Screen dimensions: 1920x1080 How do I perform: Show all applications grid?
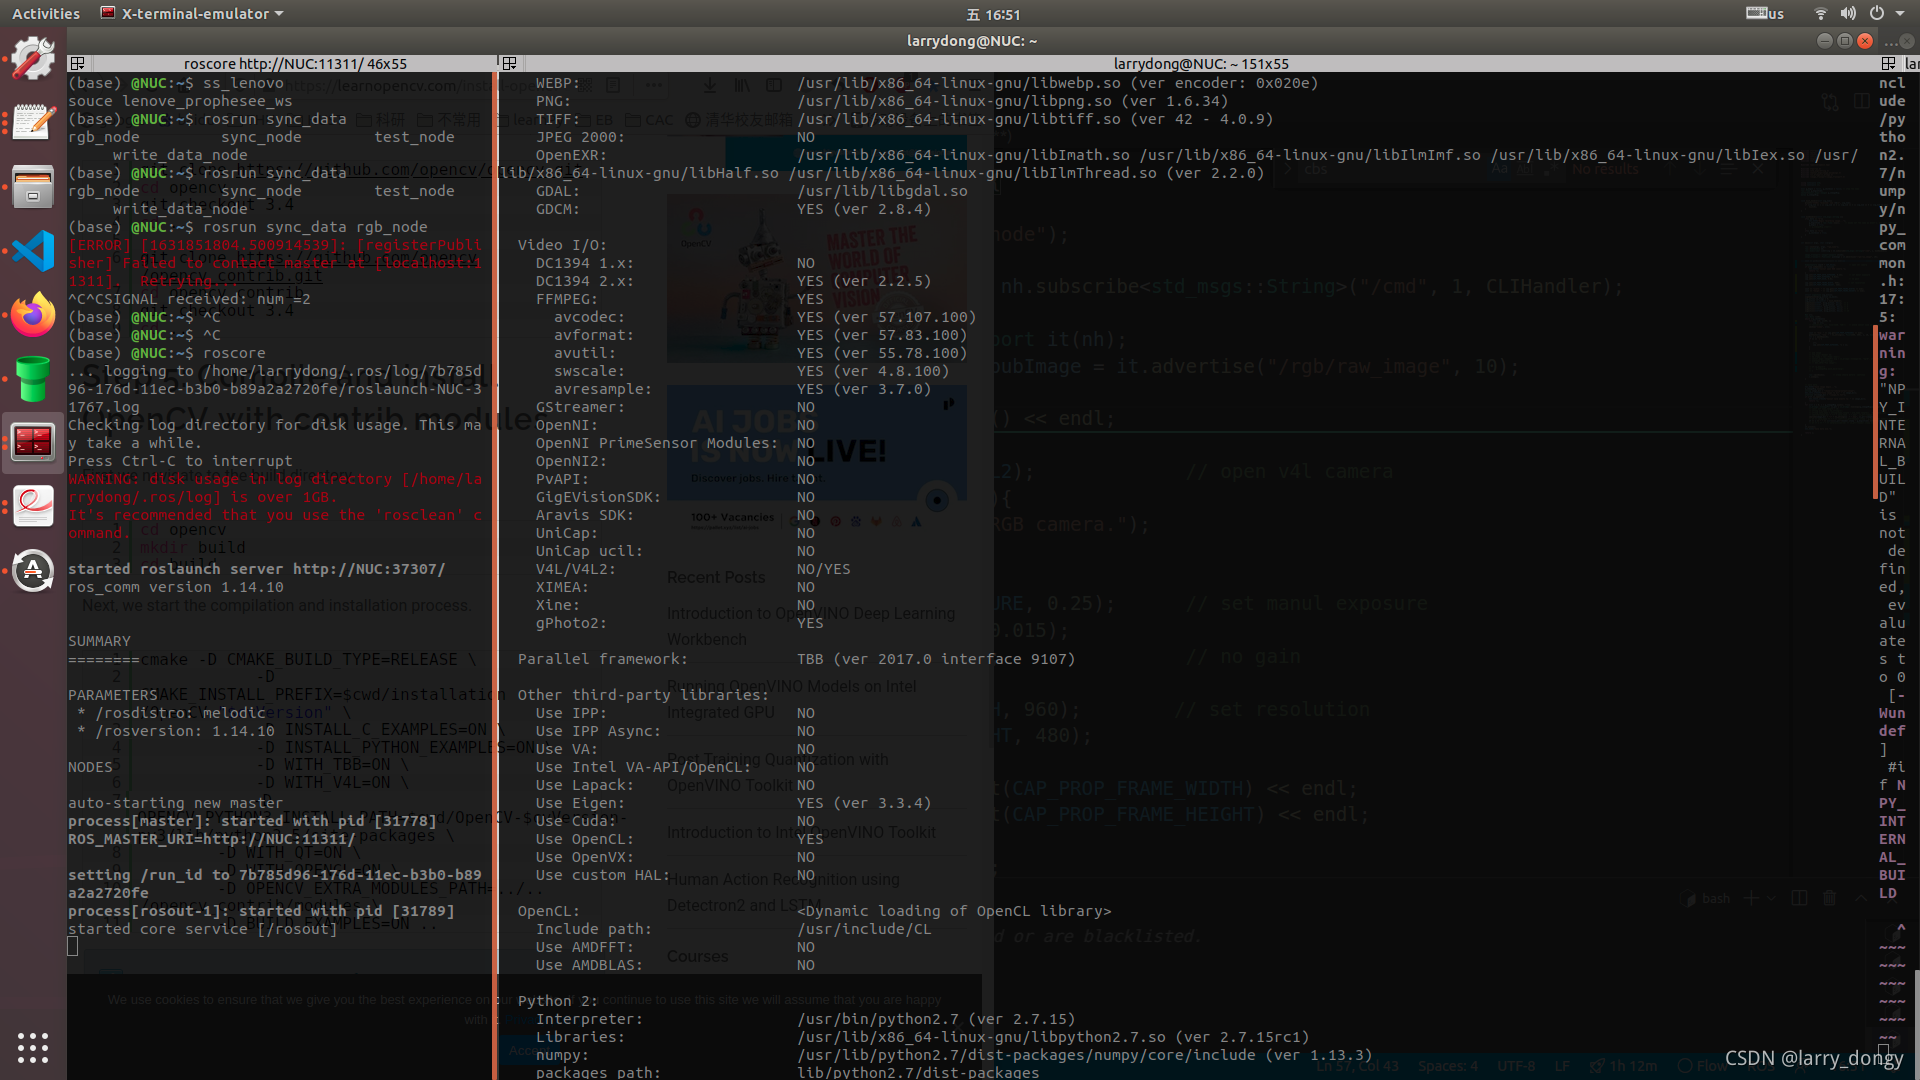pos(33,1047)
